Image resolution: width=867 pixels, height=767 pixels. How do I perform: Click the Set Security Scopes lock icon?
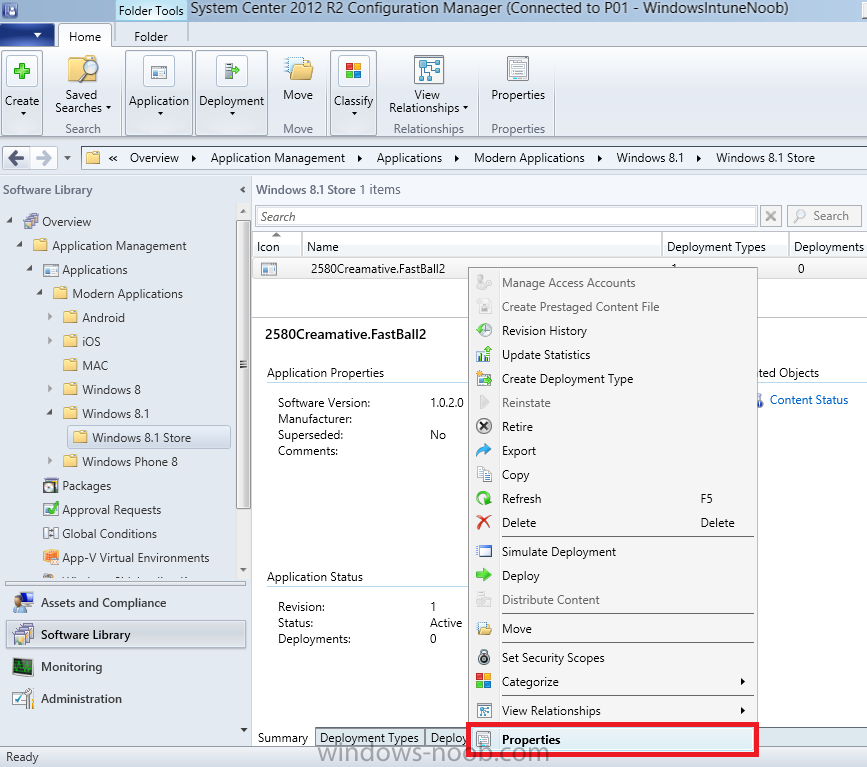pyautogui.click(x=484, y=657)
